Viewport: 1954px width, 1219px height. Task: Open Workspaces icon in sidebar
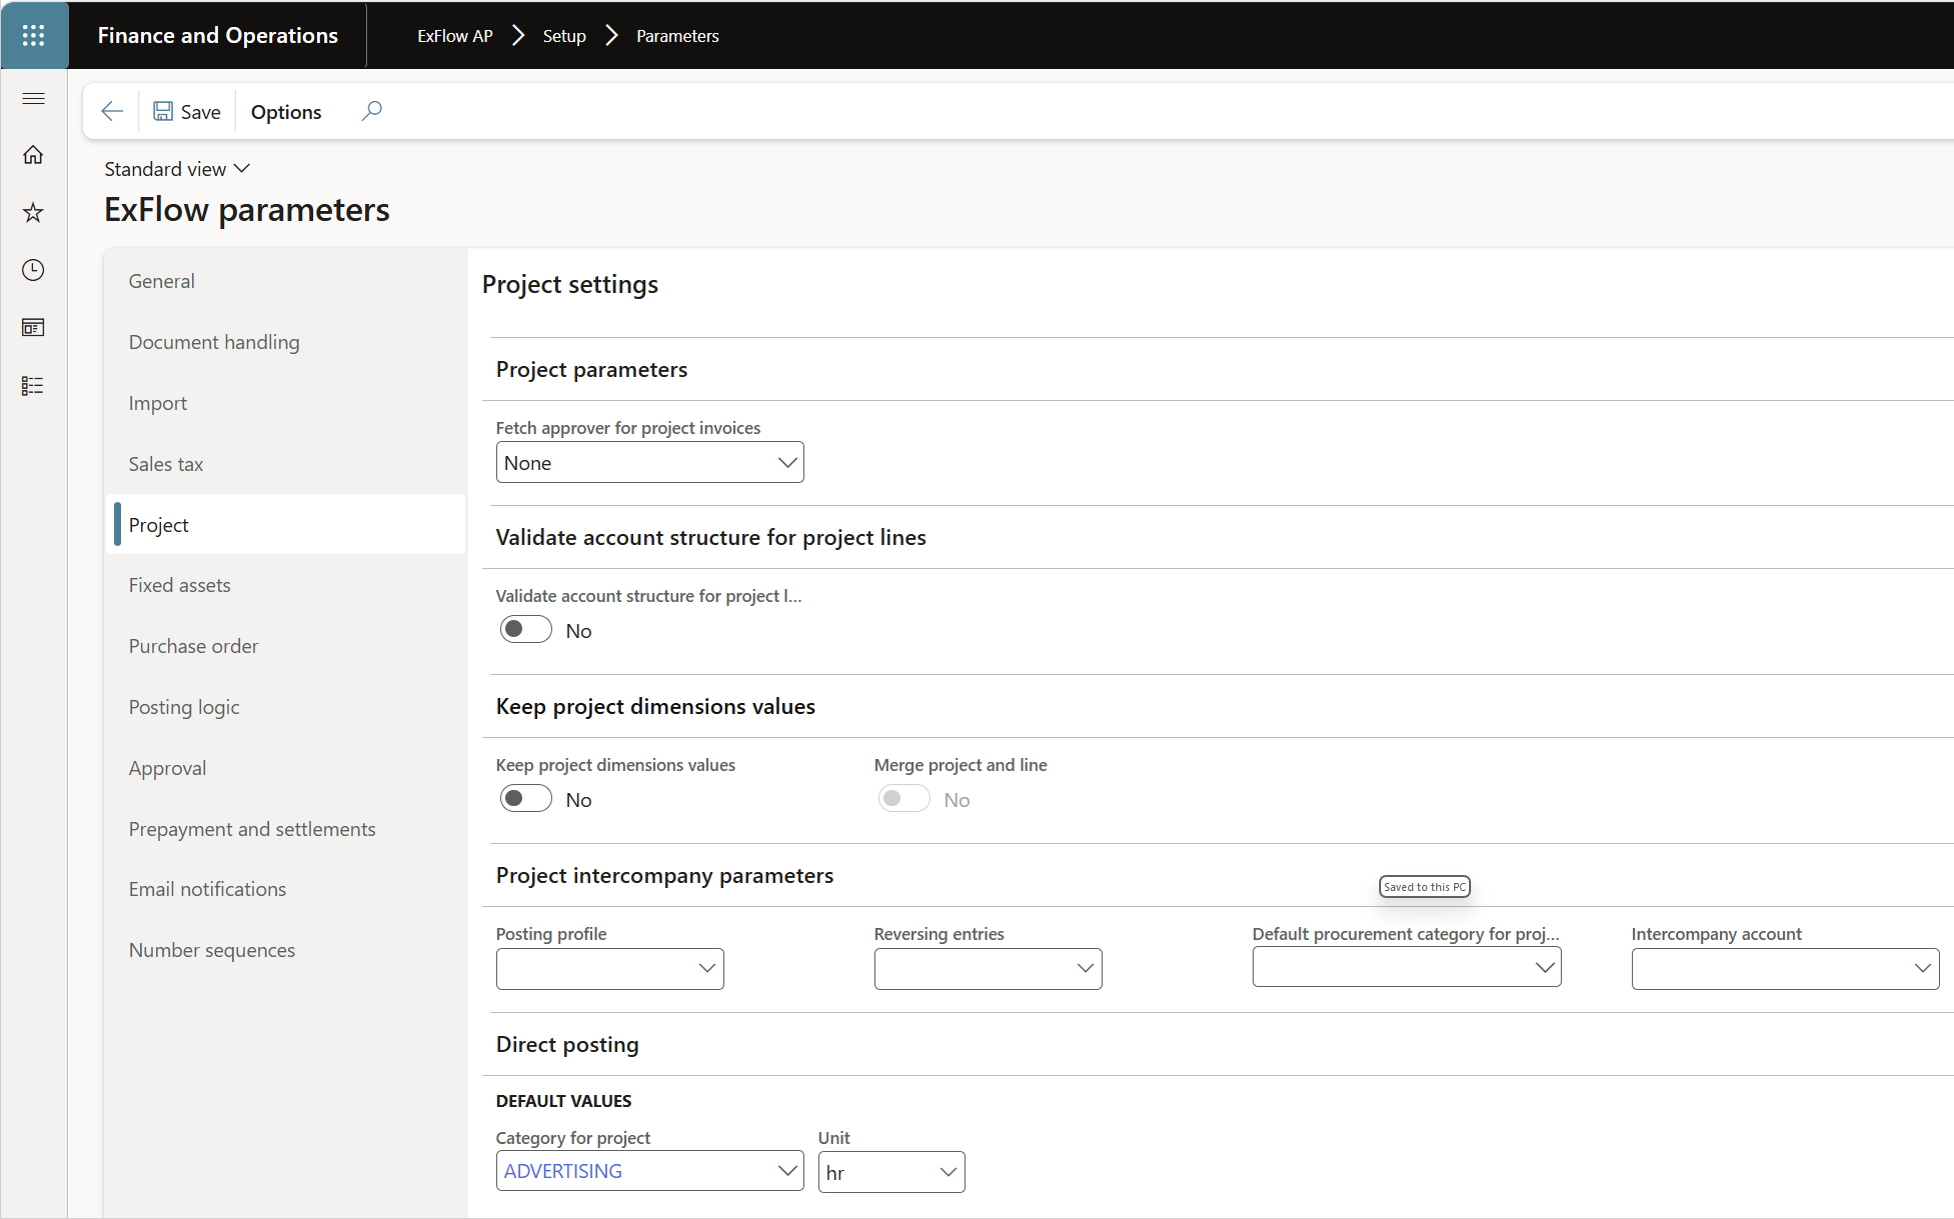coord(34,327)
